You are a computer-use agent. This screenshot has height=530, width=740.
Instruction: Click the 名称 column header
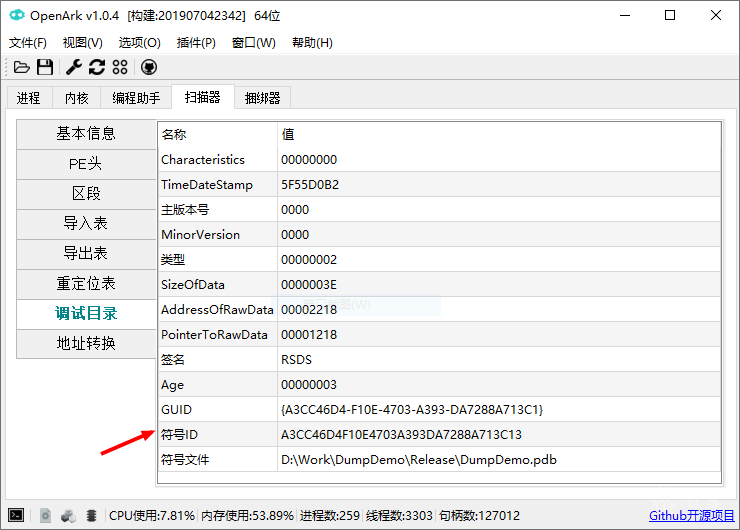(x=218, y=135)
